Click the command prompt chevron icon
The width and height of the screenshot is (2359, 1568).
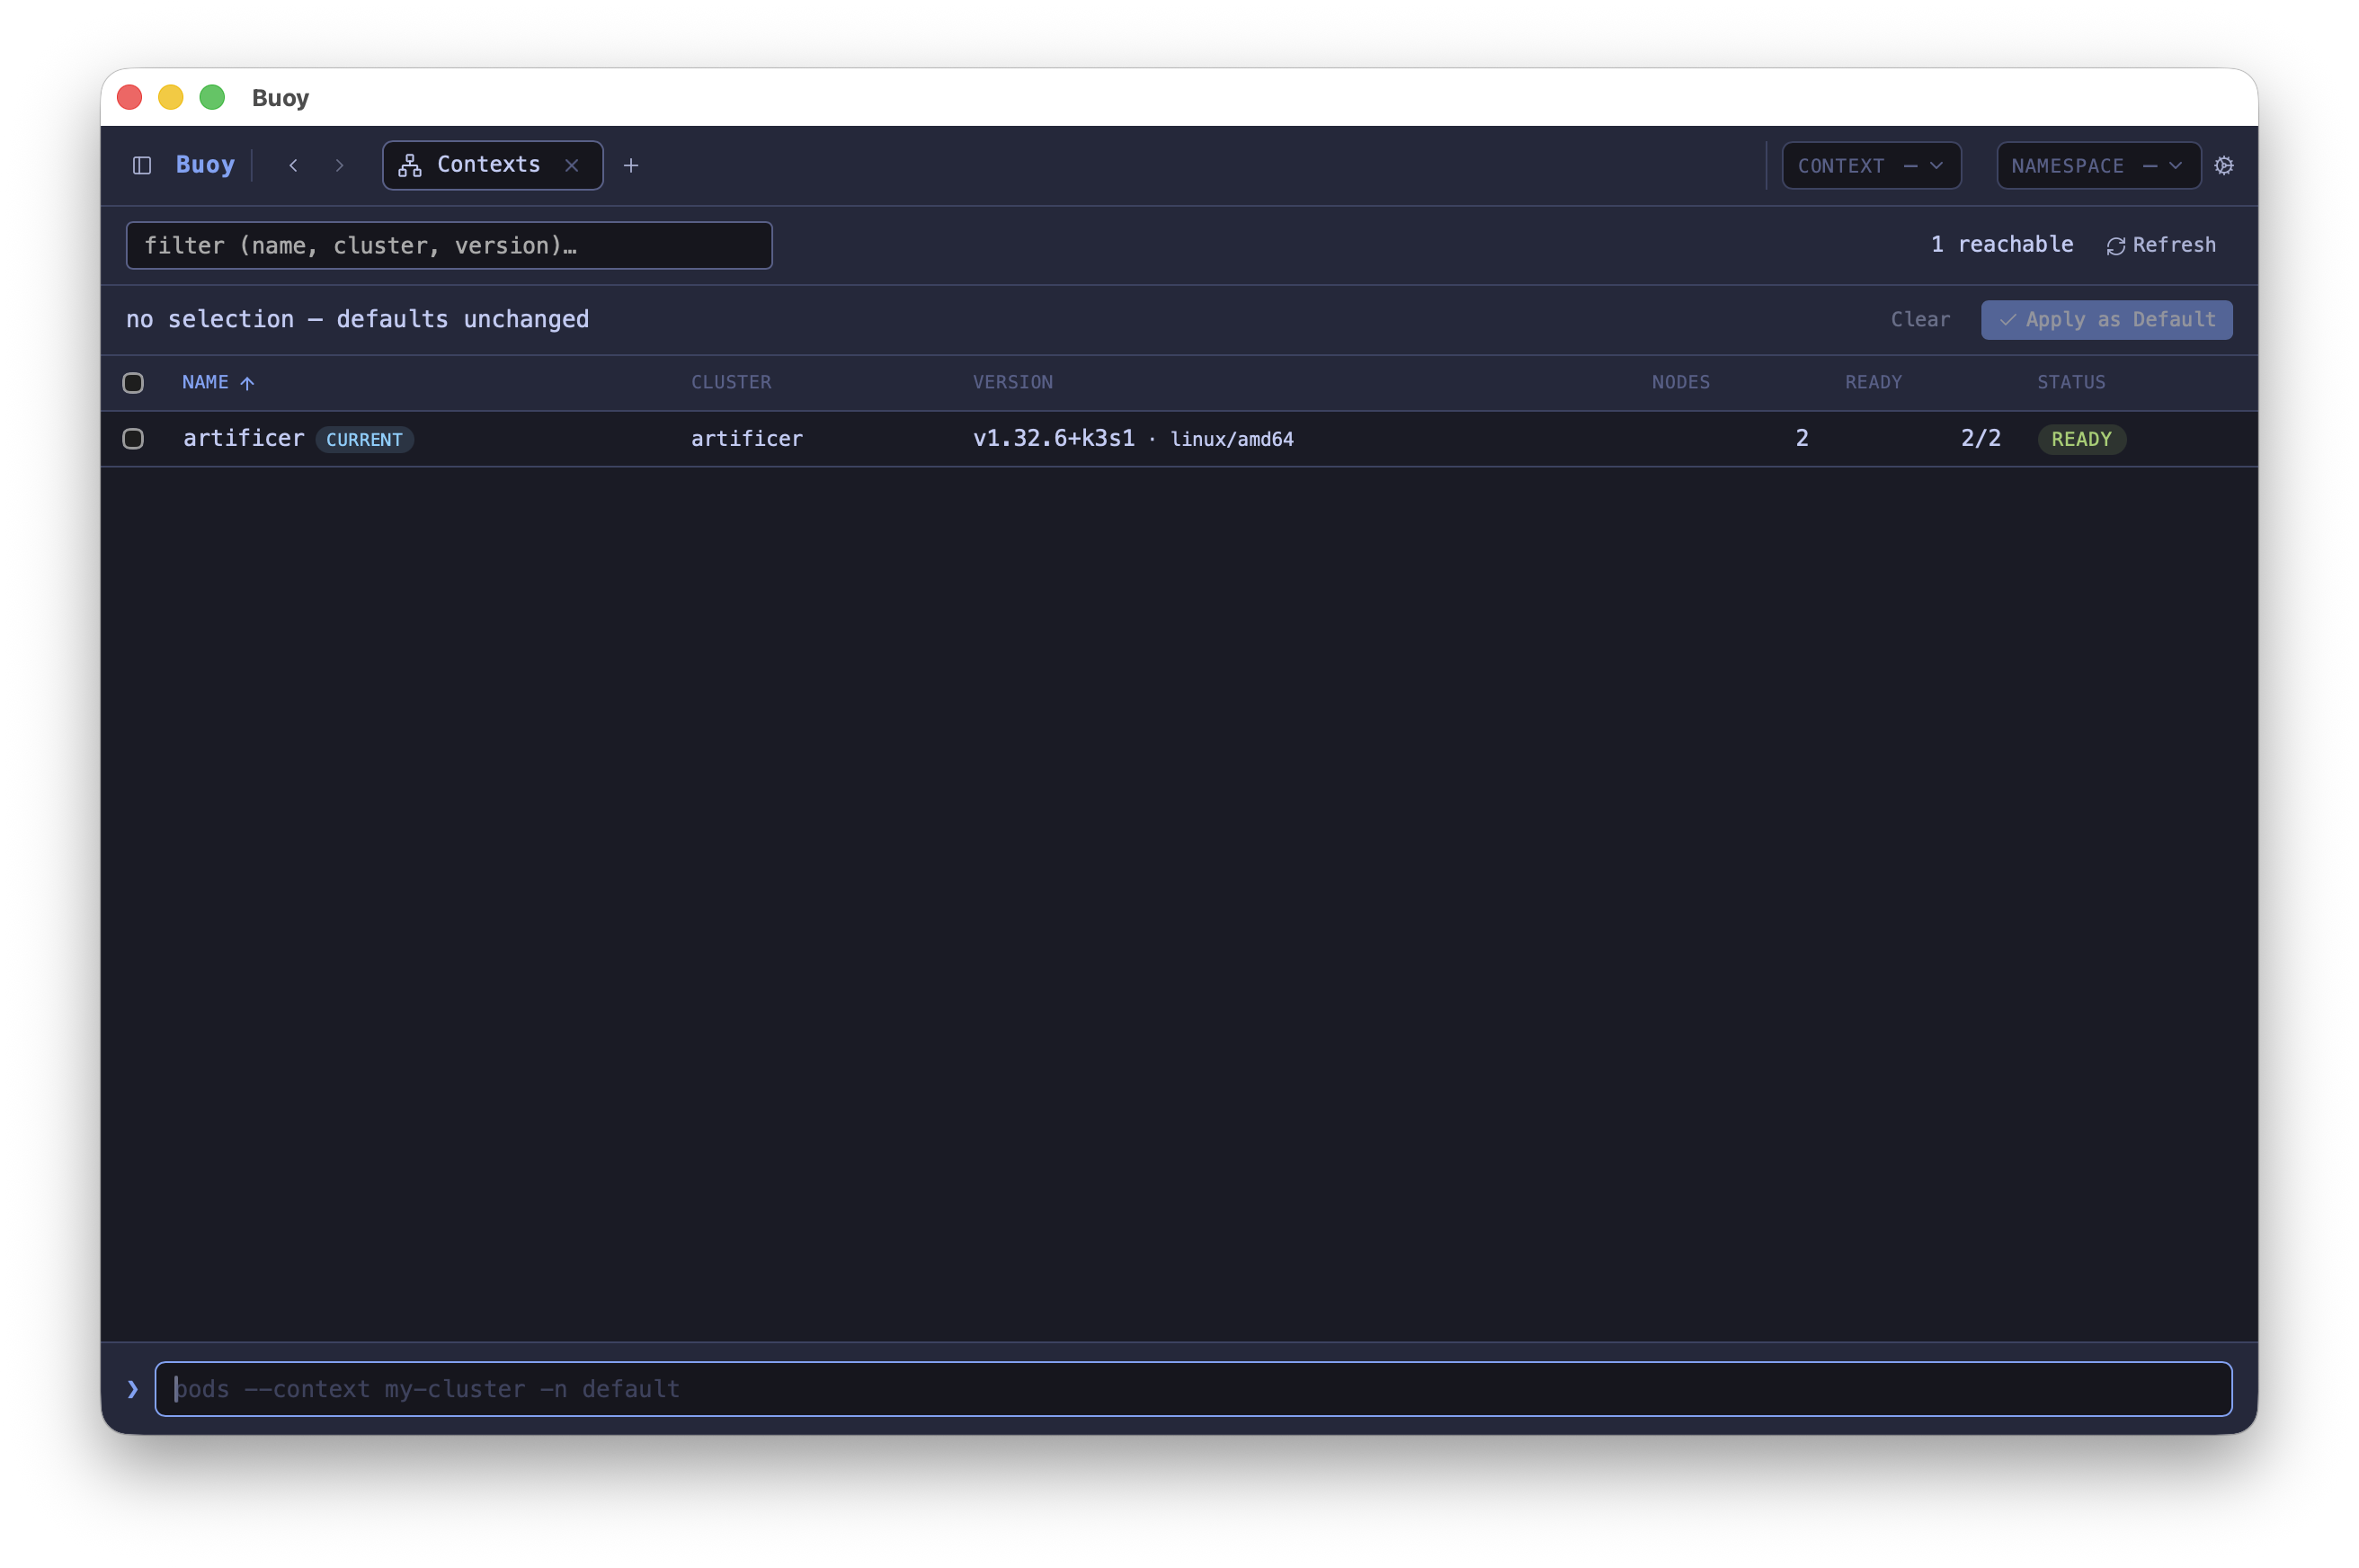[133, 1389]
